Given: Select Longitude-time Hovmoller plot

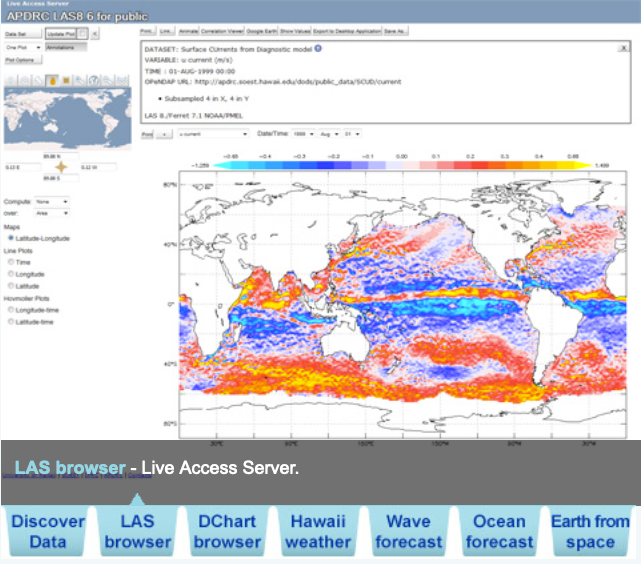Looking at the screenshot, I should coord(10,310).
